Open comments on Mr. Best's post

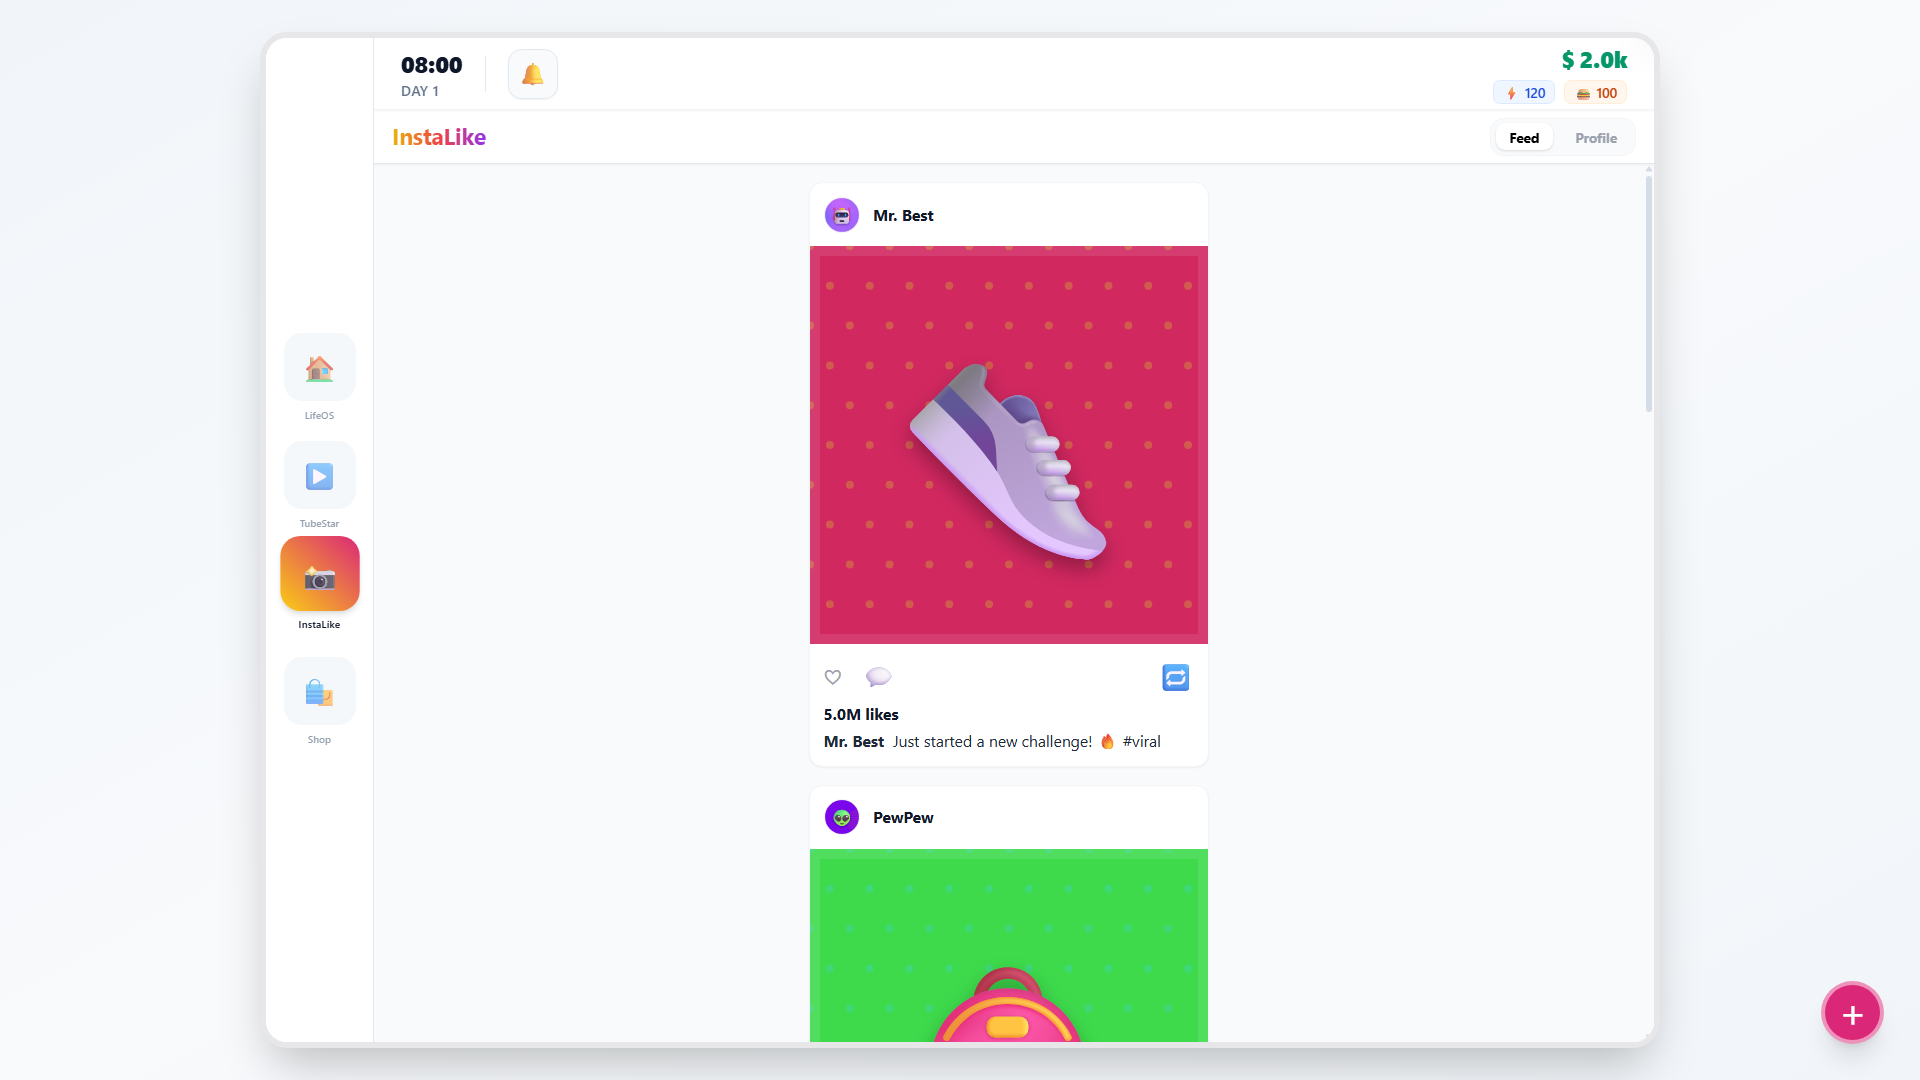point(878,677)
